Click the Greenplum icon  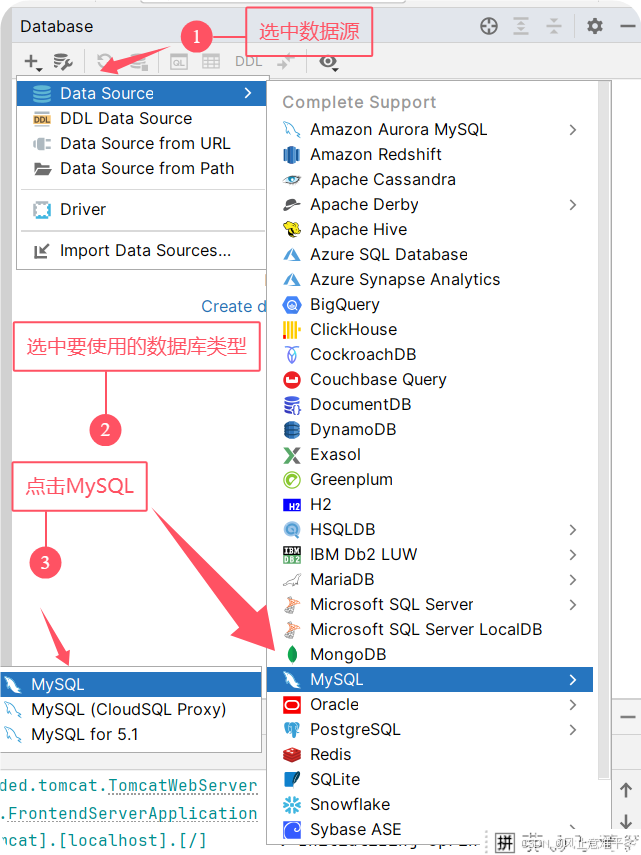(292, 480)
